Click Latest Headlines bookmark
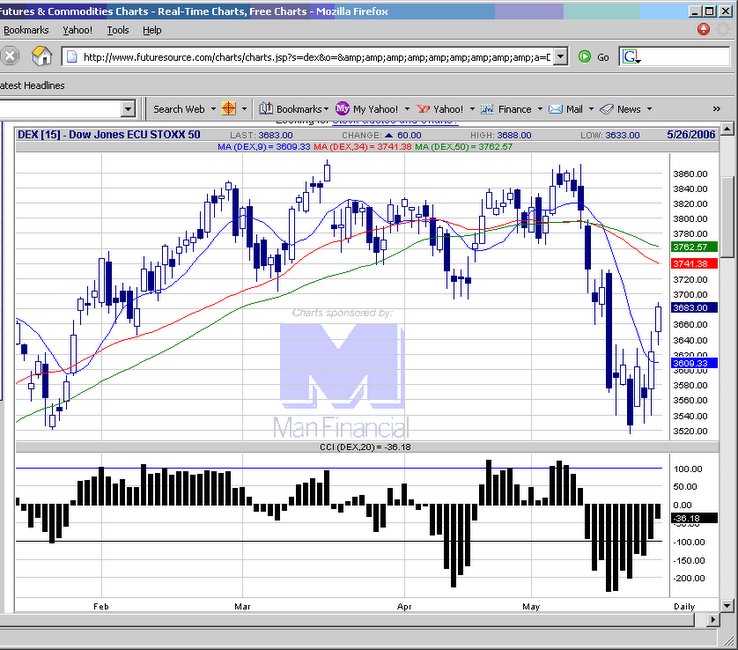 coord(32,85)
